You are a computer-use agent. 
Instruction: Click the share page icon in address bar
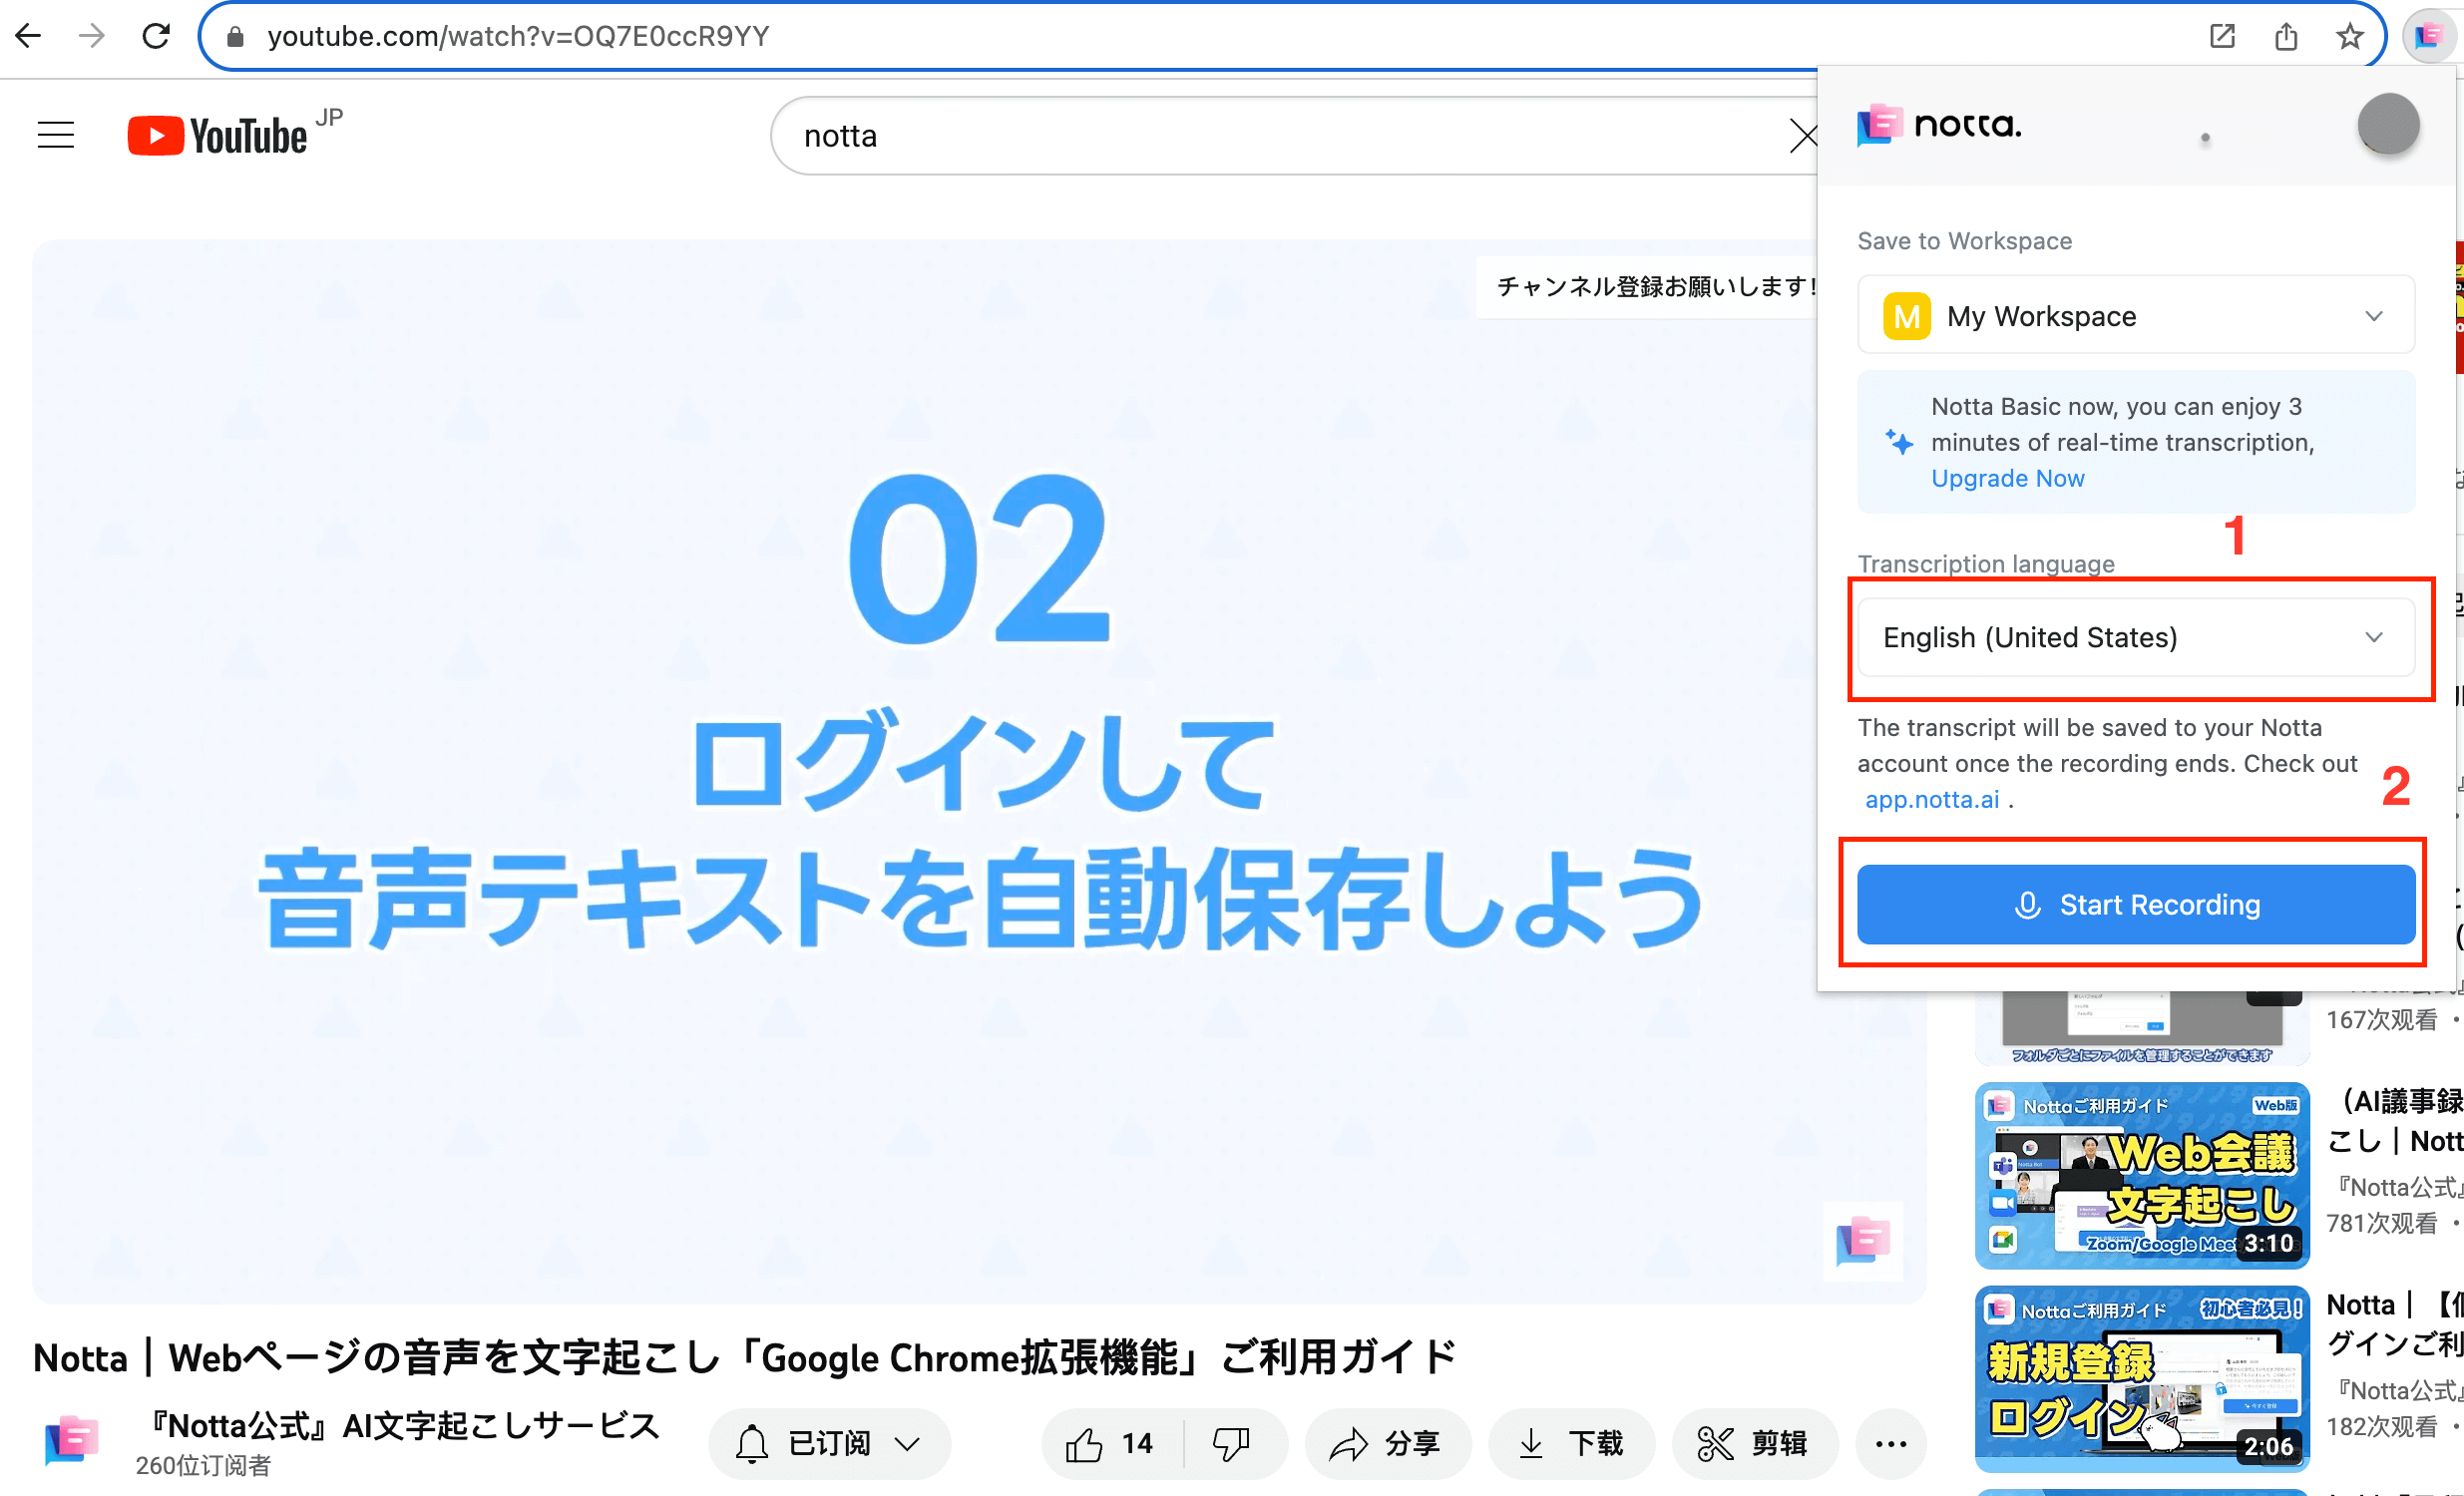[2286, 37]
